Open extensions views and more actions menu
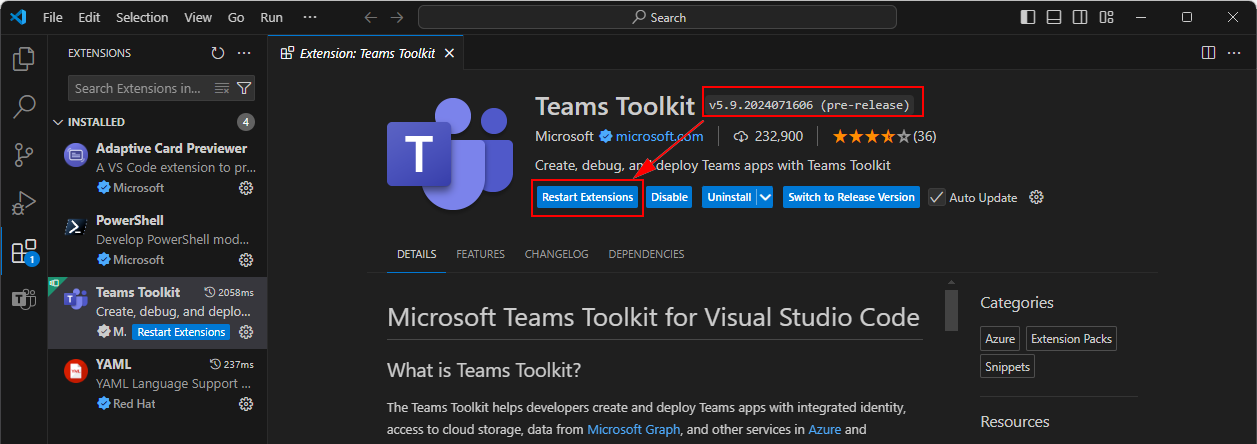This screenshot has width=1257, height=444. (245, 53)
